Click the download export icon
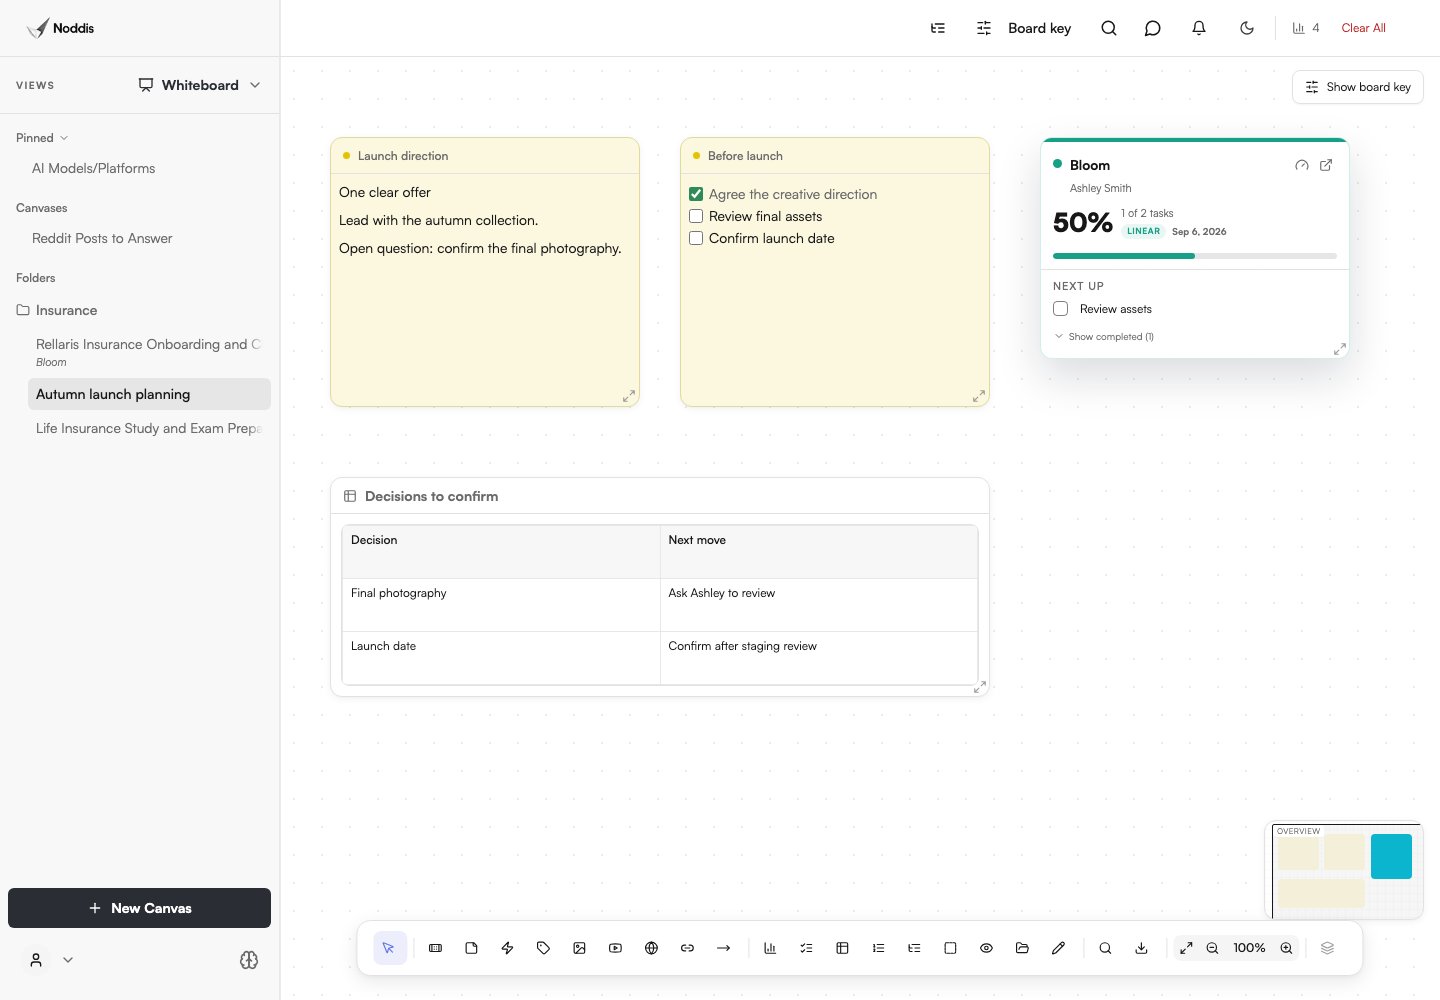 [1141, 948]
